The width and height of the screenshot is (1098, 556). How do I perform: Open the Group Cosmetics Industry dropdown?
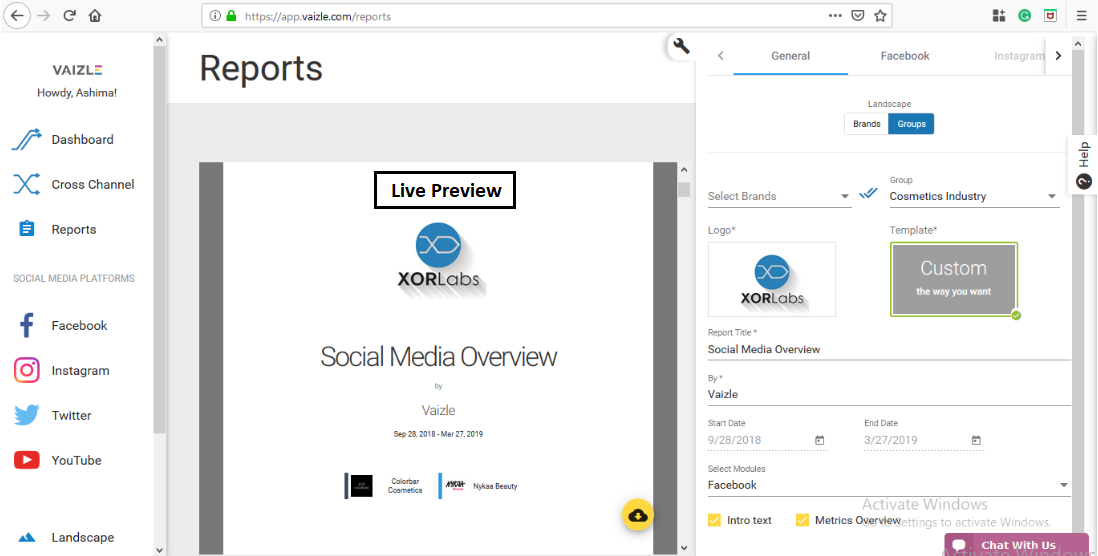click(974, 196)
